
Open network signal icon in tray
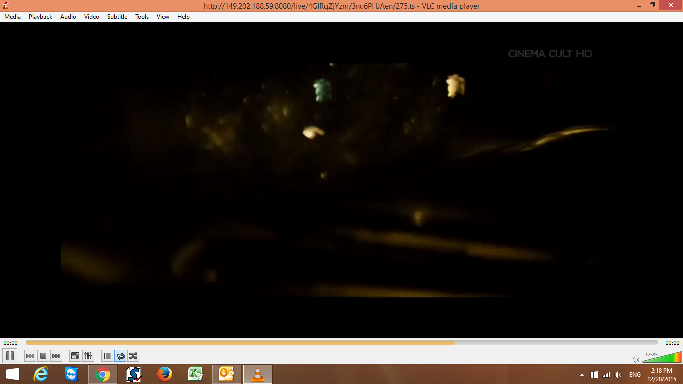point(606,375)
